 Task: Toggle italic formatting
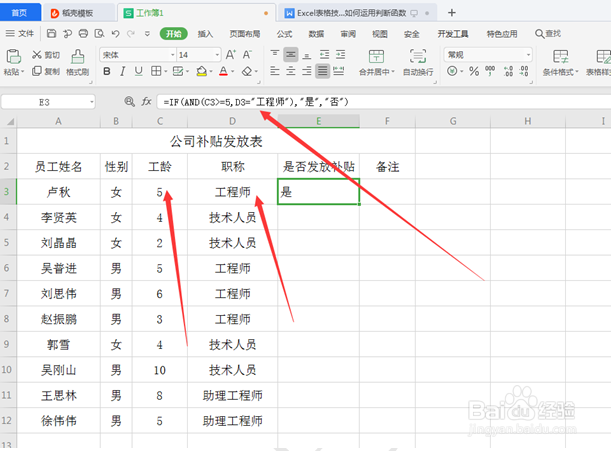[x=122, y=71]
